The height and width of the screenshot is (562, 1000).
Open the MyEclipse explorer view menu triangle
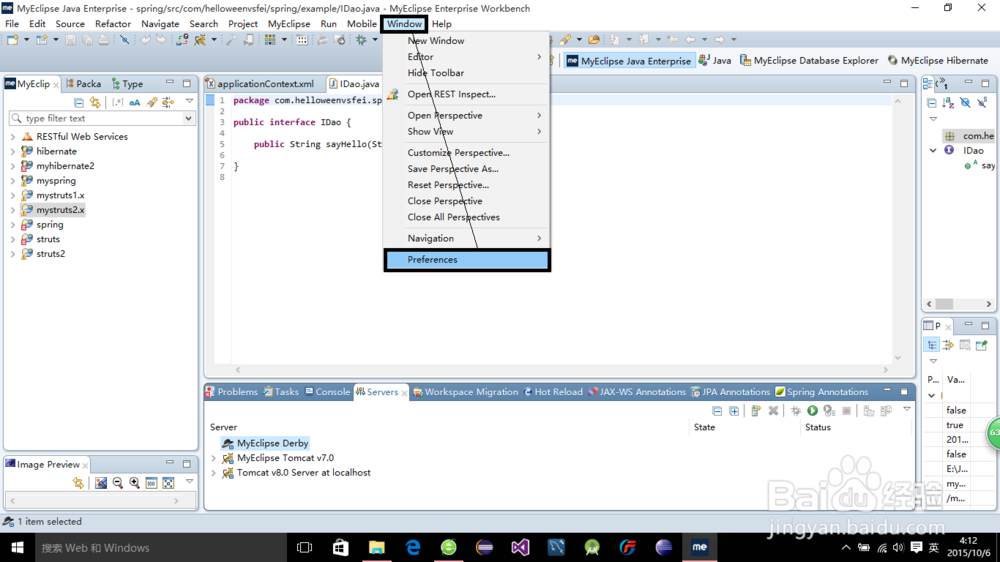coord(189,101)
